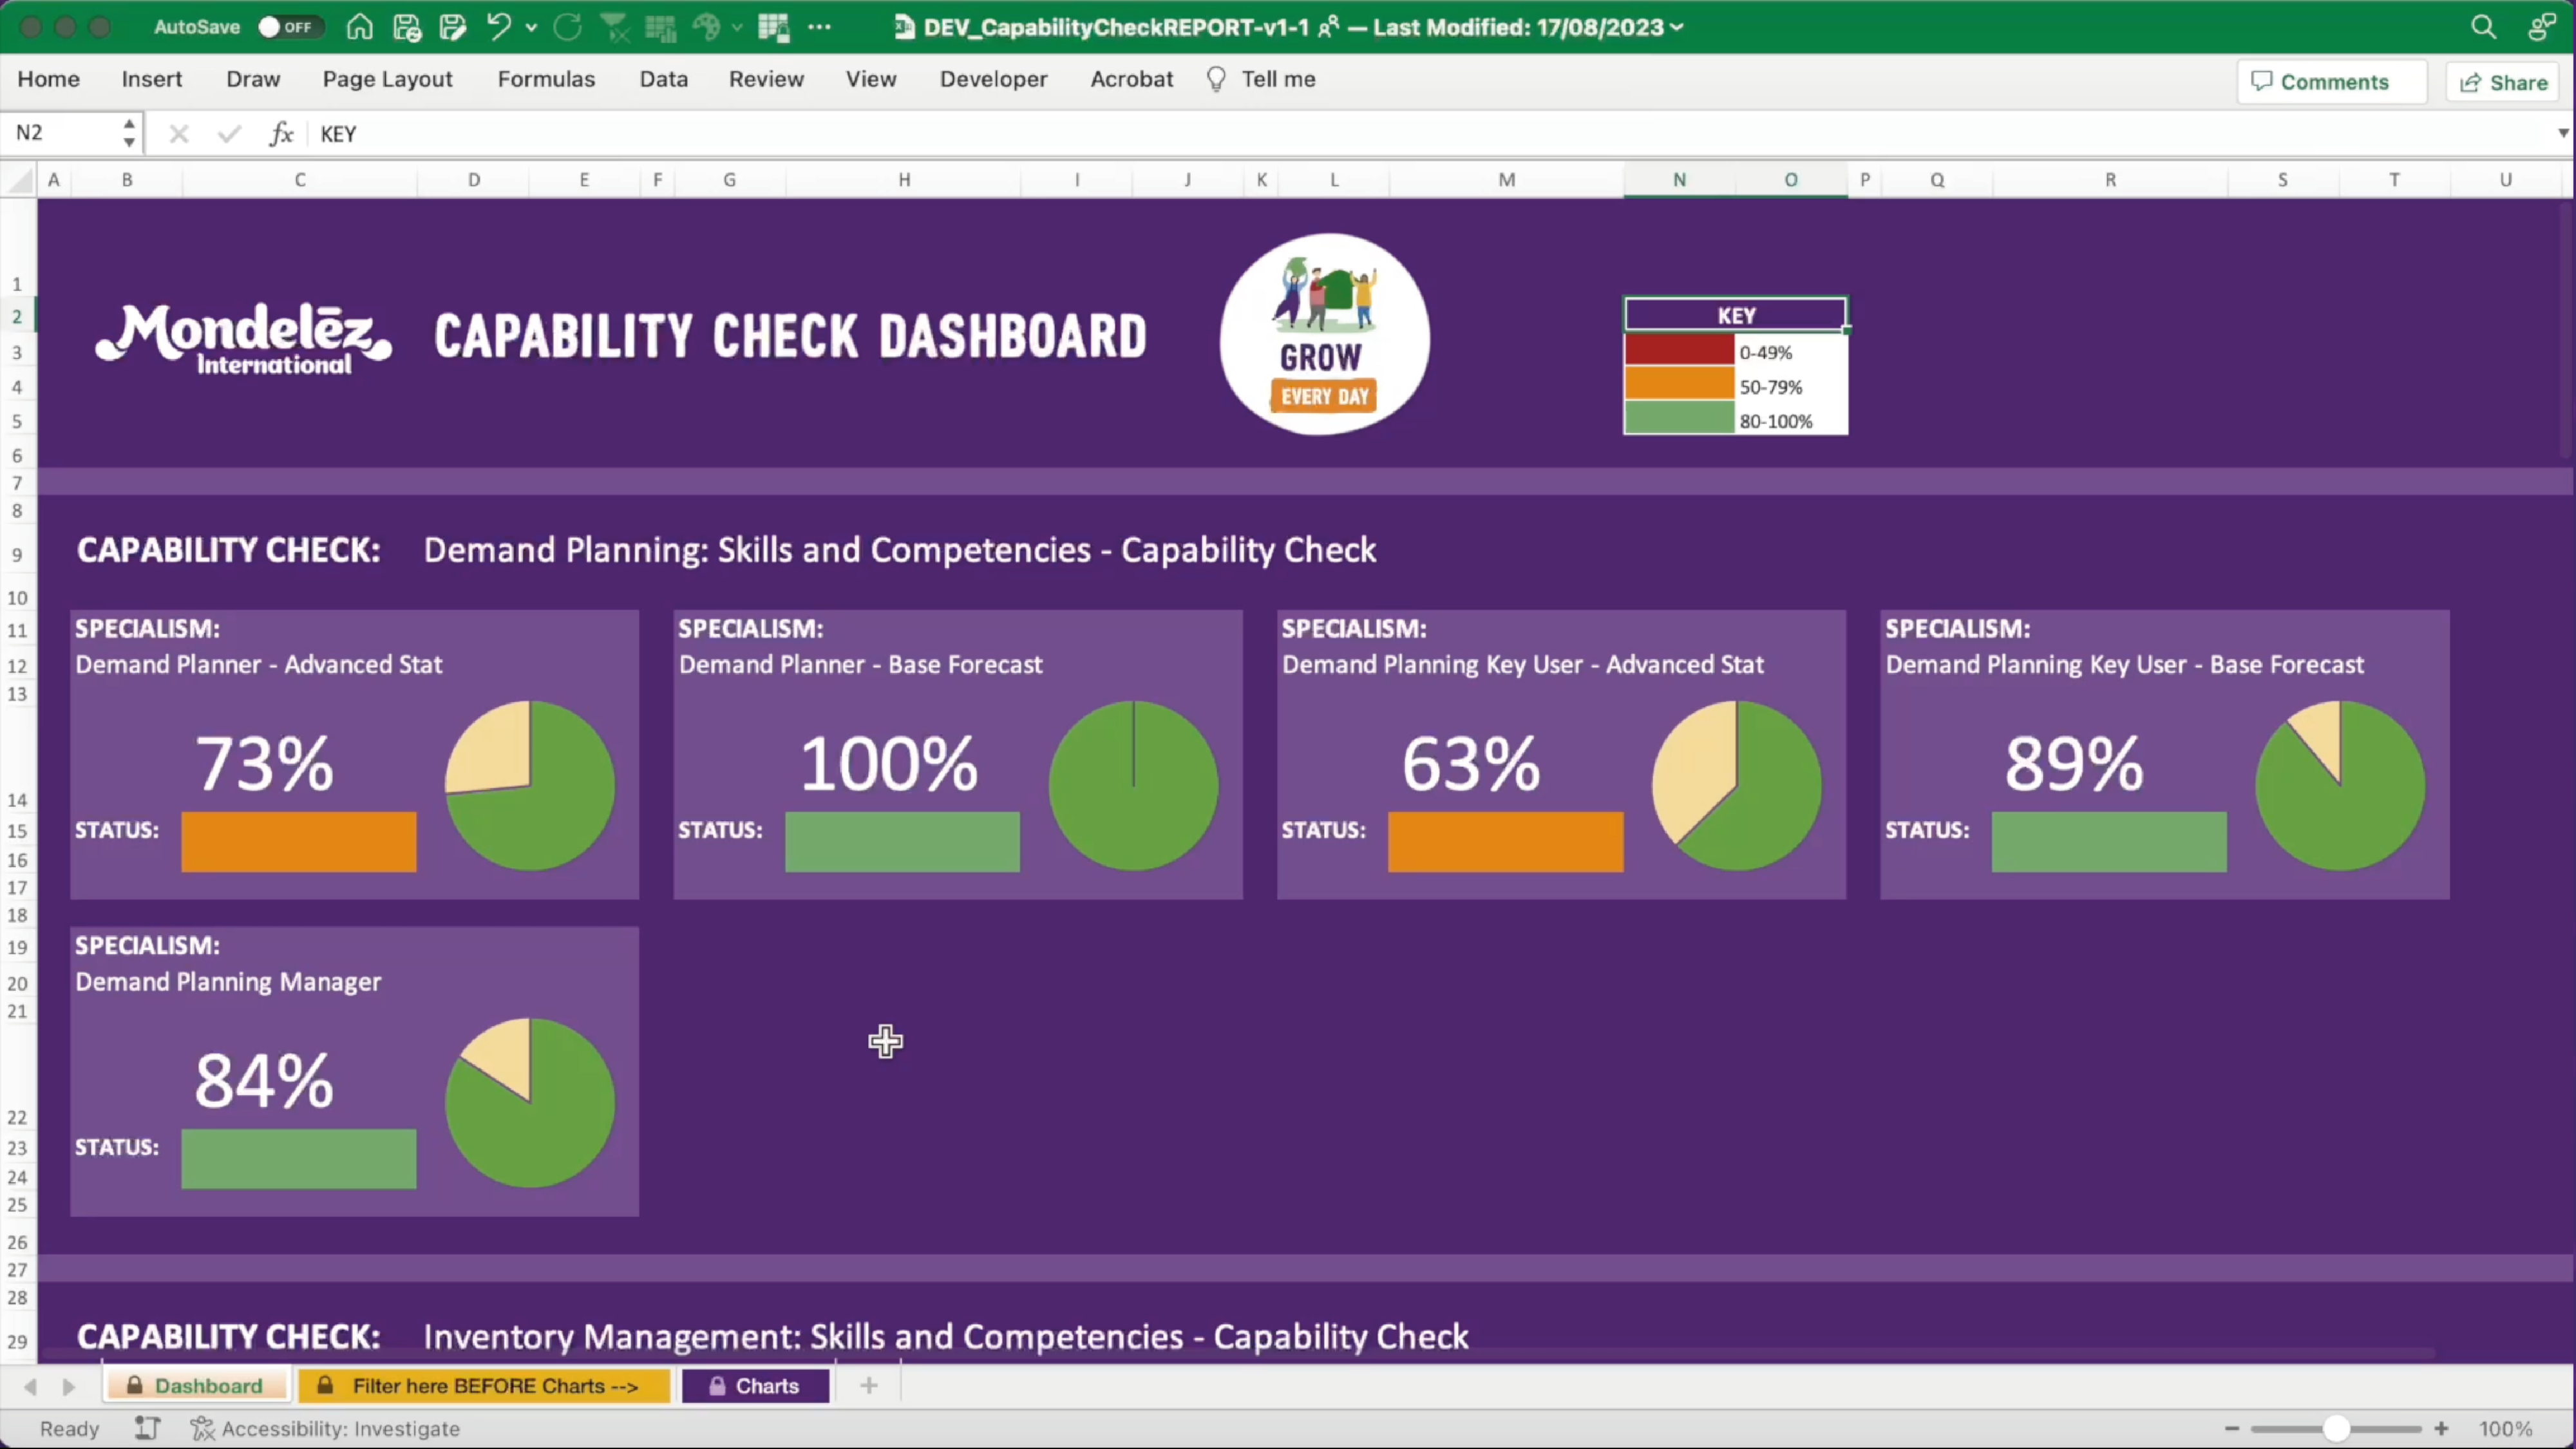Expand the file name Last Modified dropdown
This screenshot has width=2576, height=1449.
click(1677, 27)
